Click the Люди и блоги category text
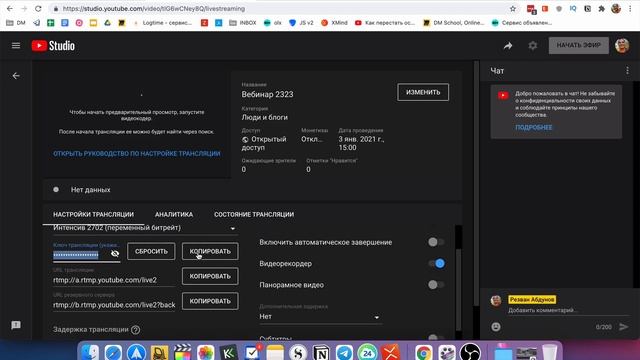This screenshot has height=360, width=640. (264, 117)
